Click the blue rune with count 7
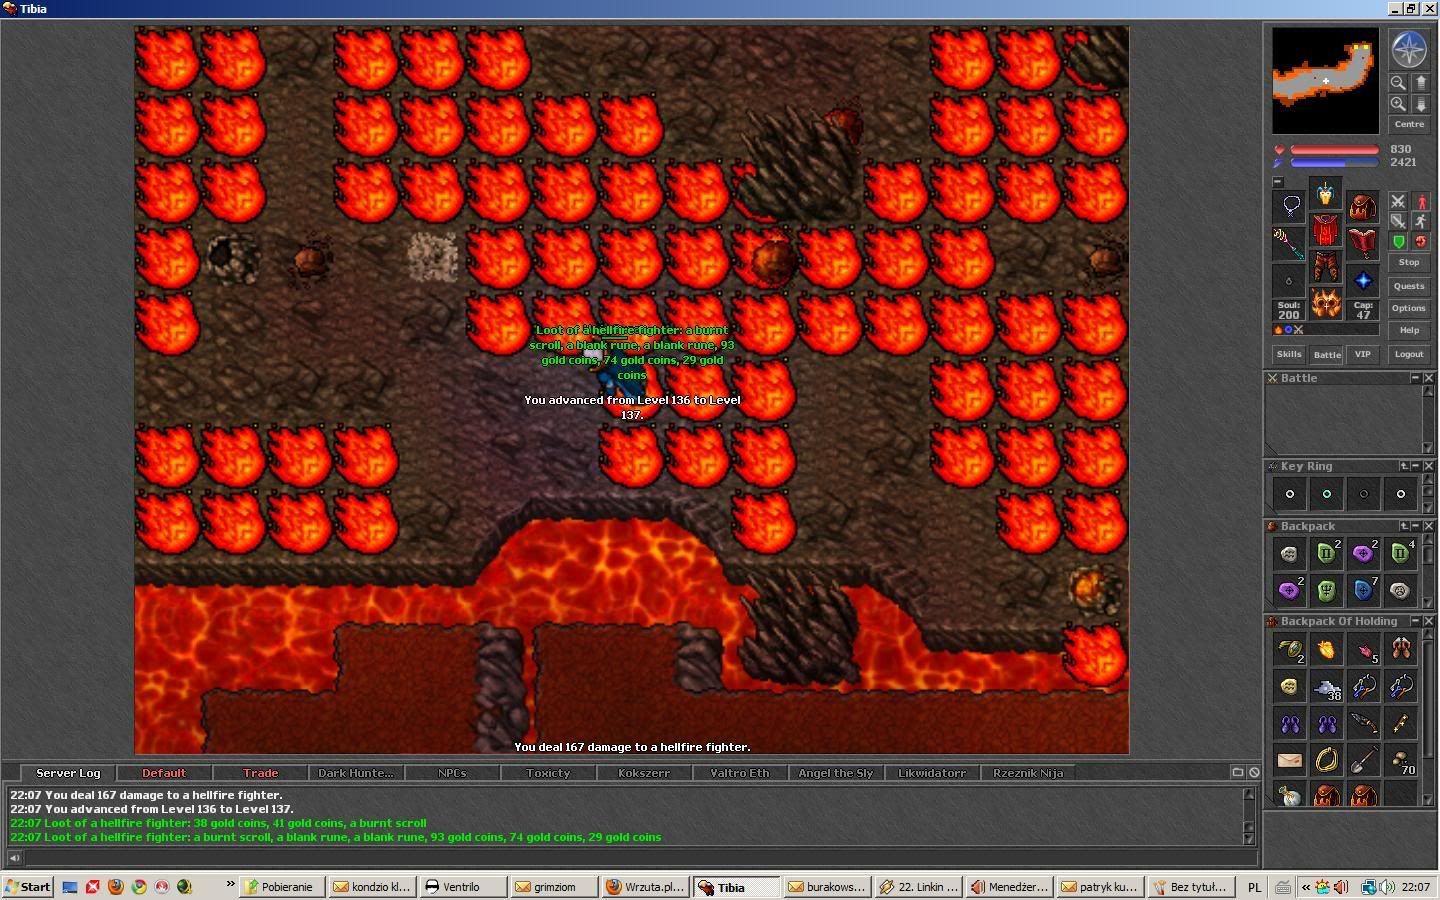Viewport: 1440px width, 900px height. point(1364,590)
